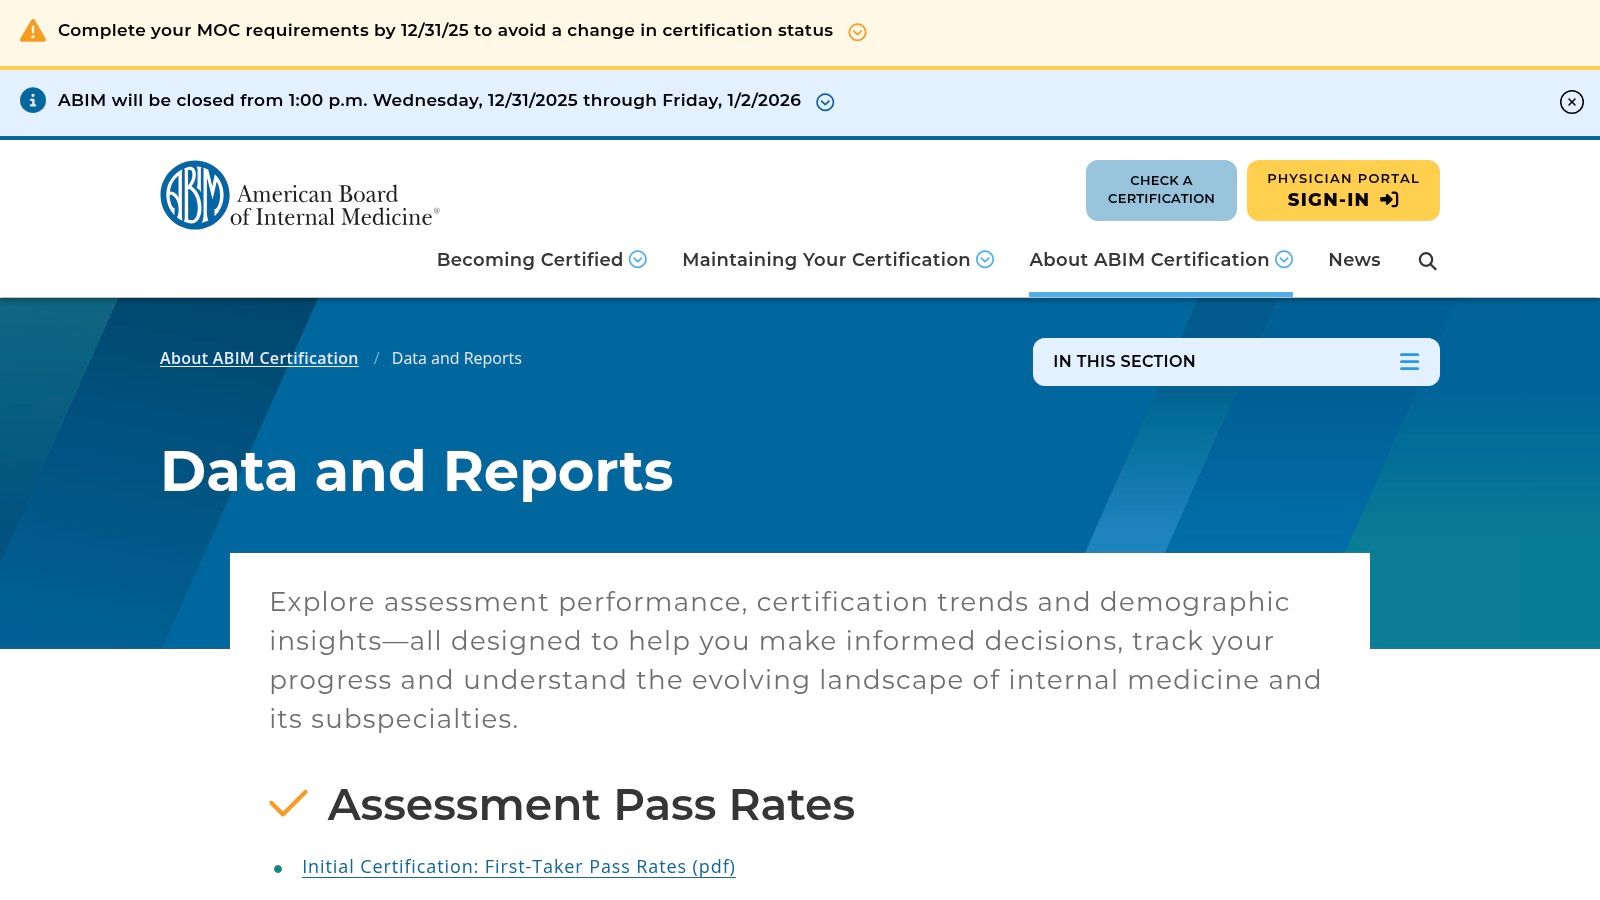Select the About ABIM Certification nav tab

(1150, 260)
